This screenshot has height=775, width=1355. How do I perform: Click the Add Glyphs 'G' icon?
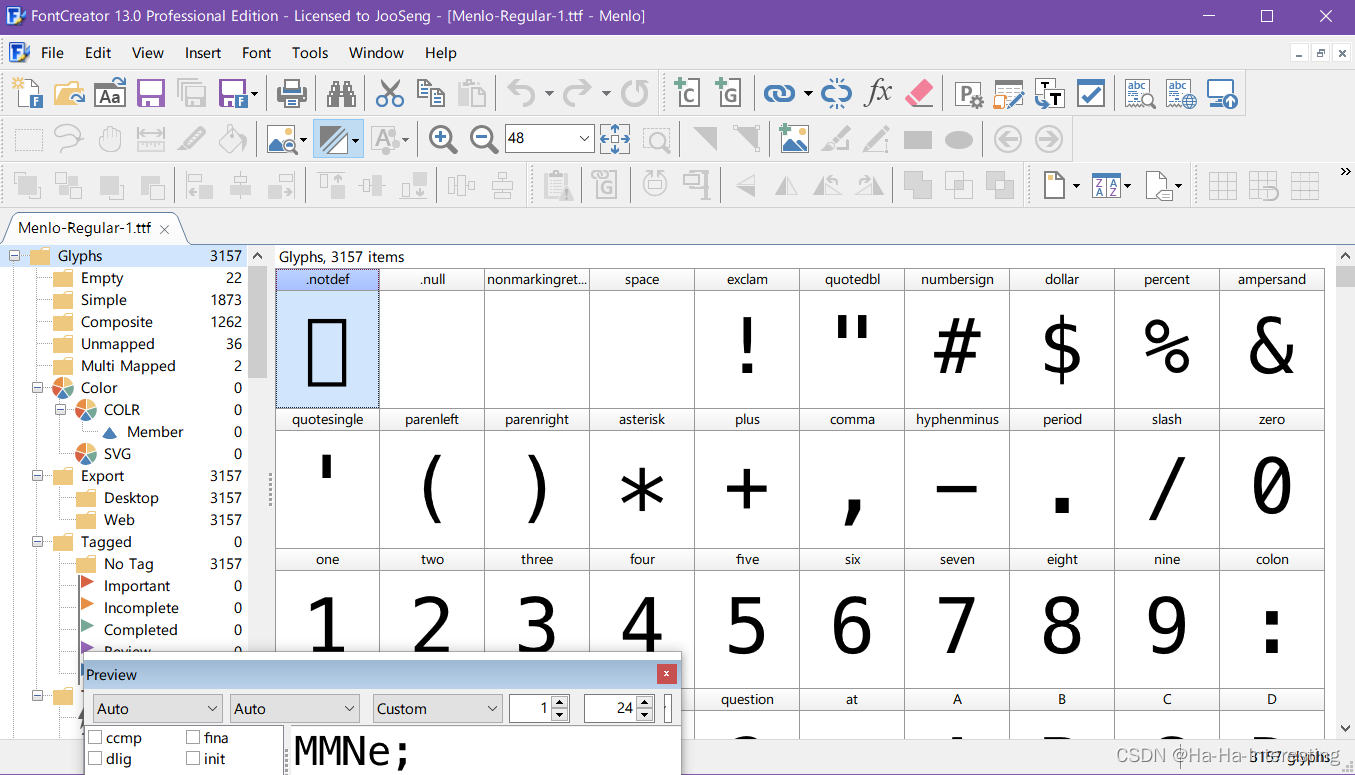(728, 93)
